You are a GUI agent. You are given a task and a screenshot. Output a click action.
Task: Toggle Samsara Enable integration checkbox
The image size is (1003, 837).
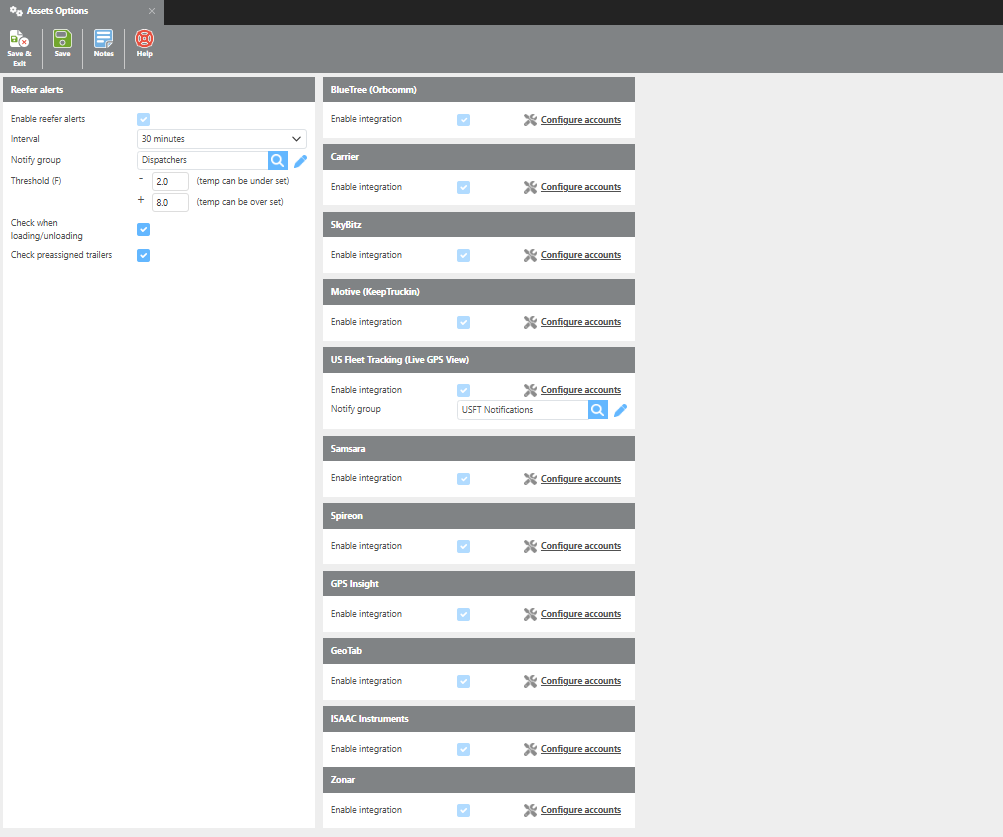[x=463, y=479]
